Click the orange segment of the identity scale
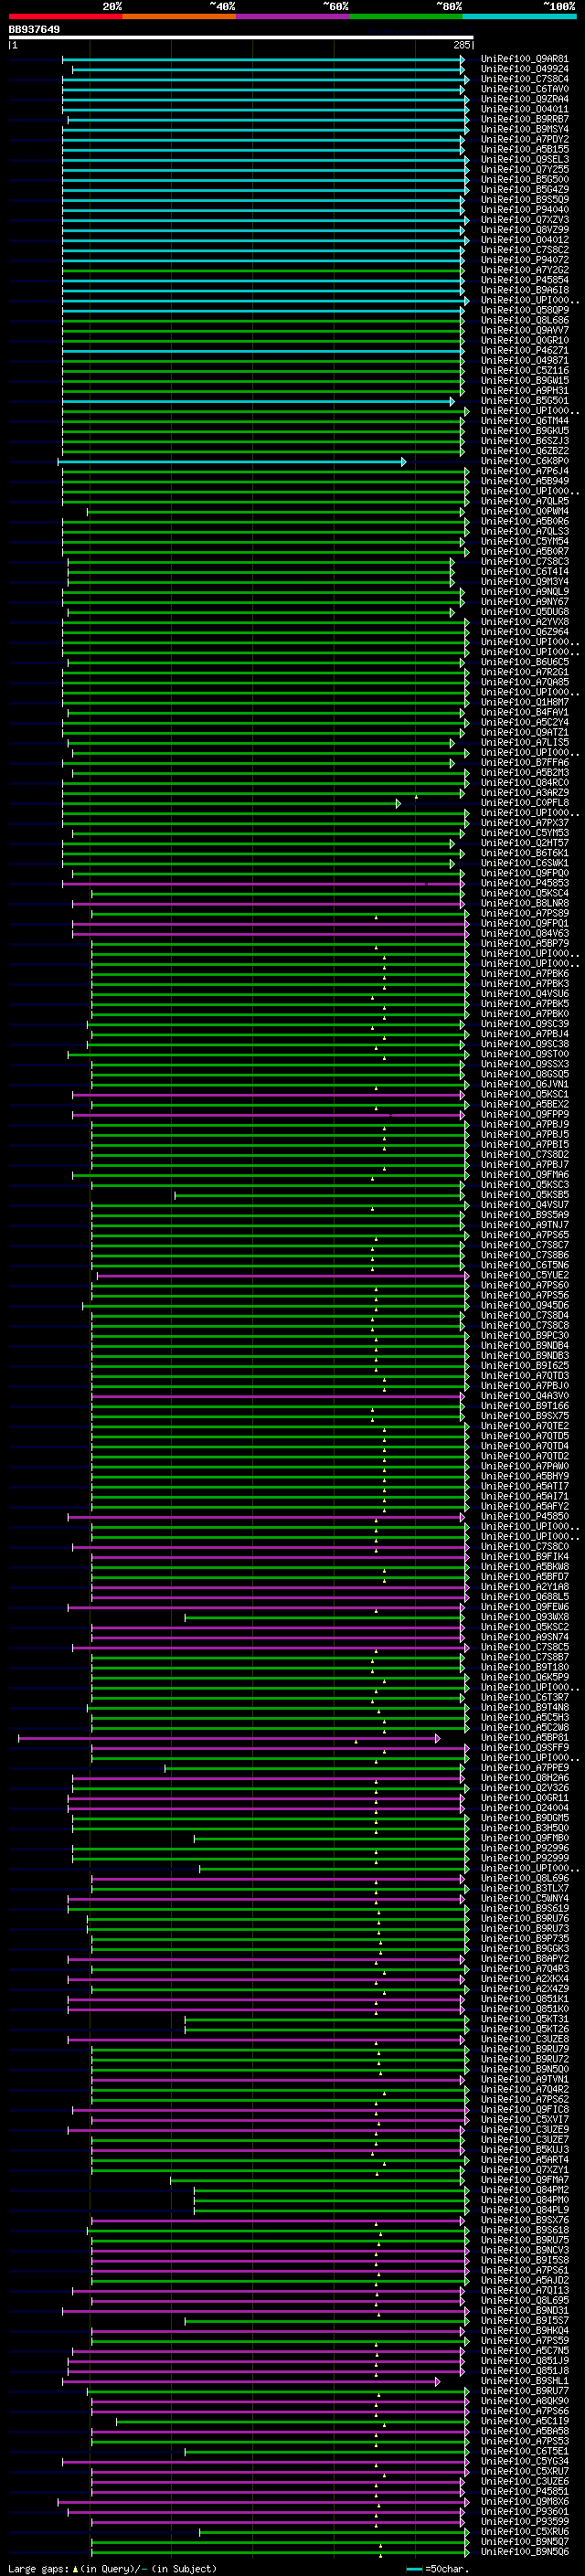The image size is (585, 2576). 179,16
